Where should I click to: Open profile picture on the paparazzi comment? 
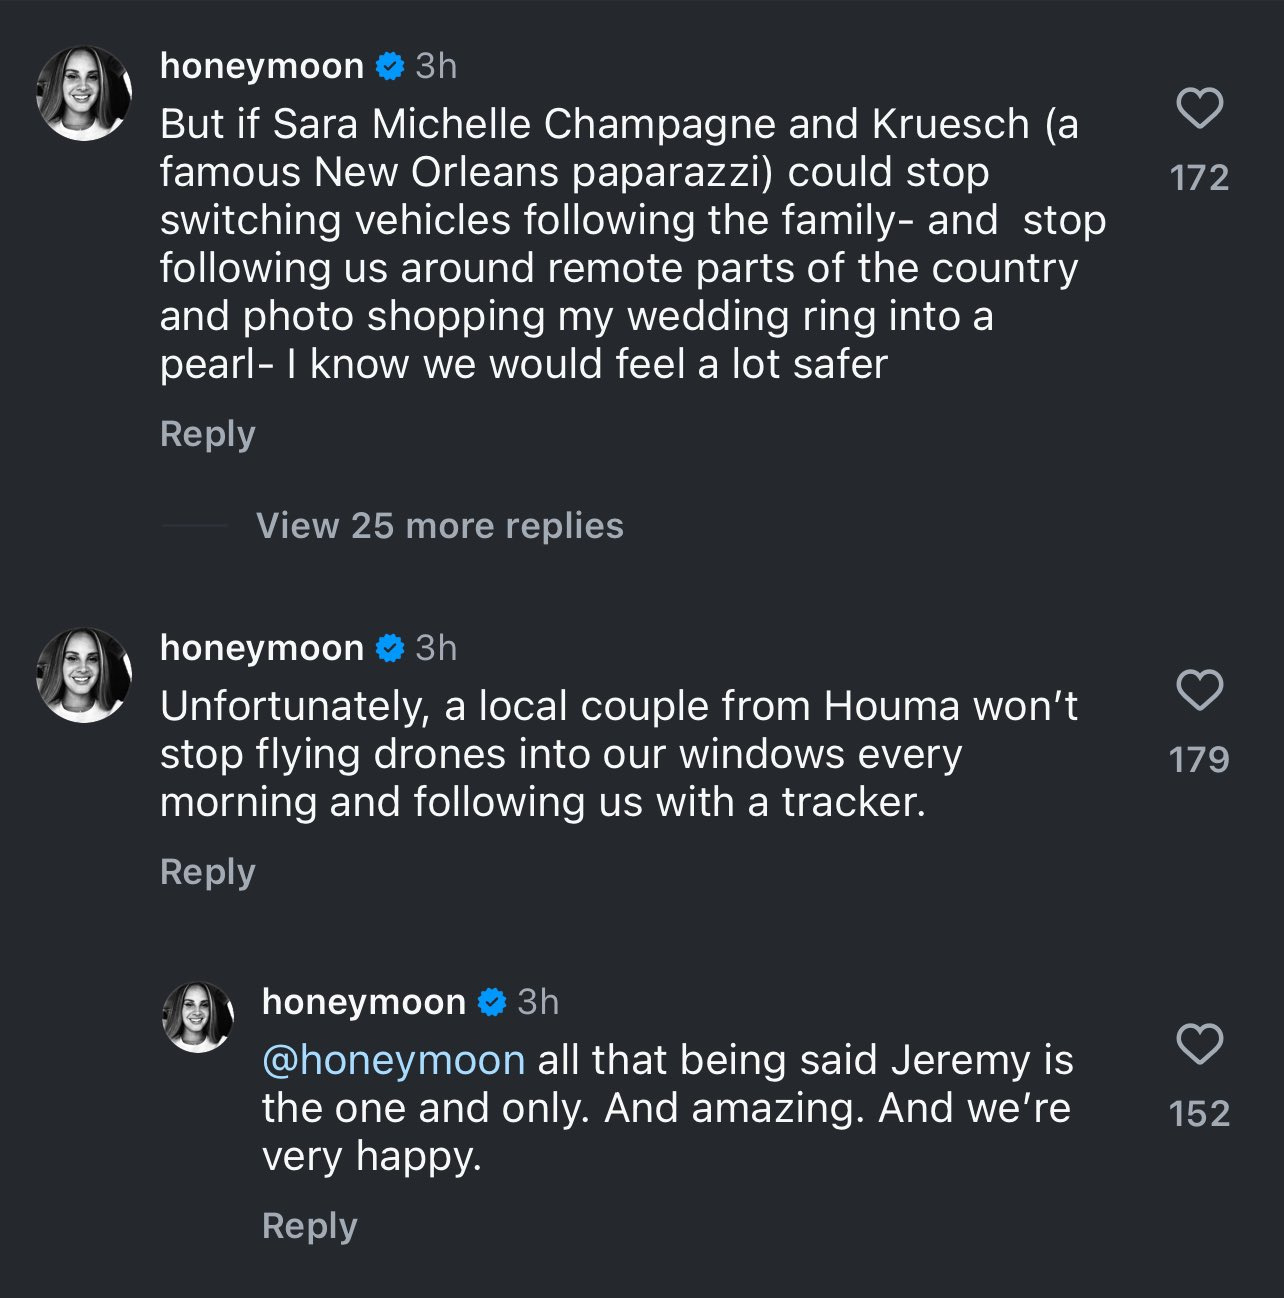[84, 94]
